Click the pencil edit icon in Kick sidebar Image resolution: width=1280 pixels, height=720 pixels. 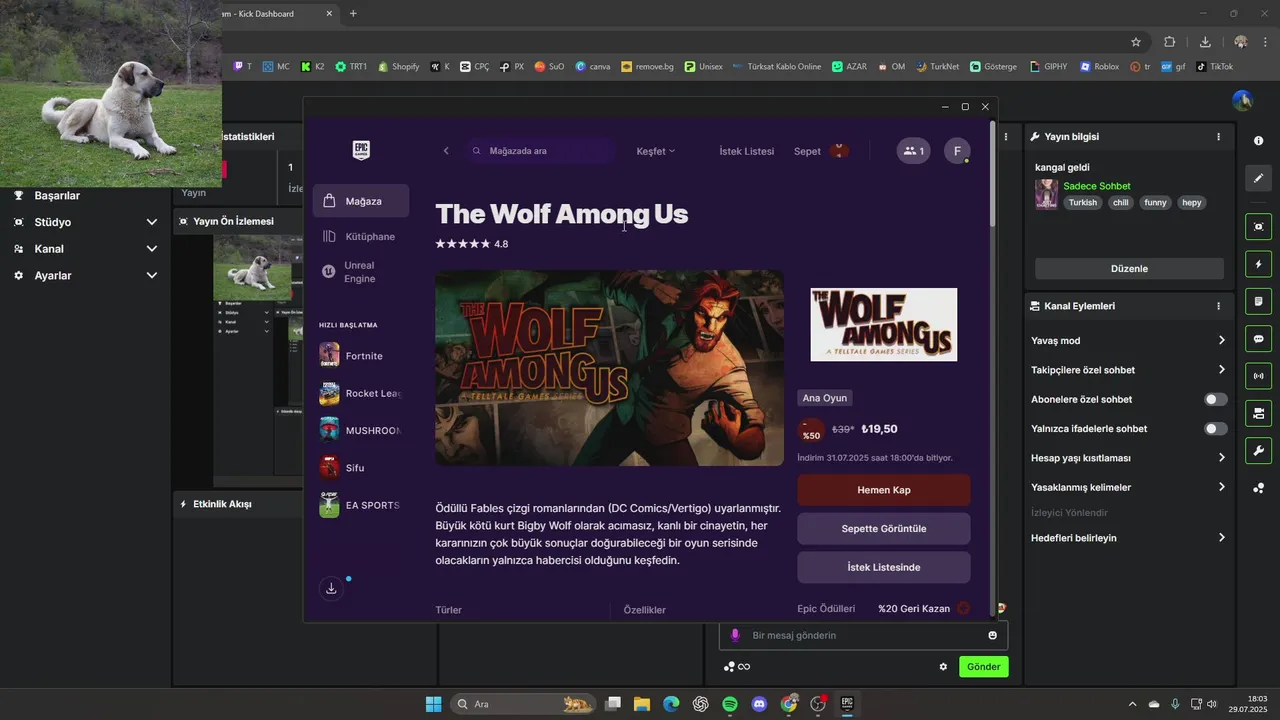click(1258, 179)
